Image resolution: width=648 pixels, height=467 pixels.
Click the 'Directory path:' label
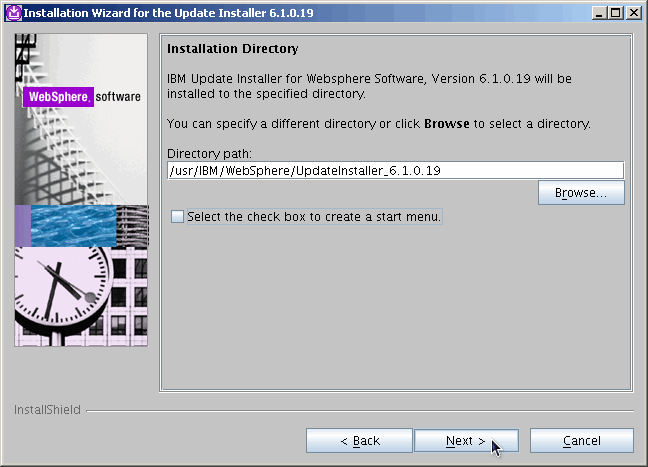[x=209, y=153]
